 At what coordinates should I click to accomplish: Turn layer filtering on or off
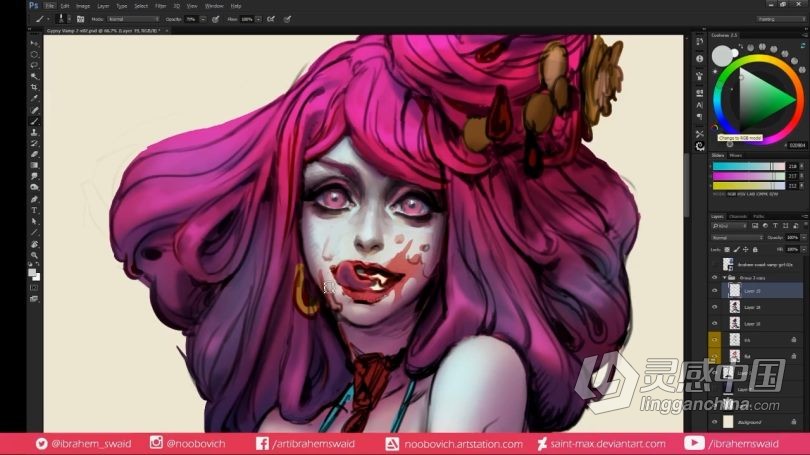(x=805, y=226)
